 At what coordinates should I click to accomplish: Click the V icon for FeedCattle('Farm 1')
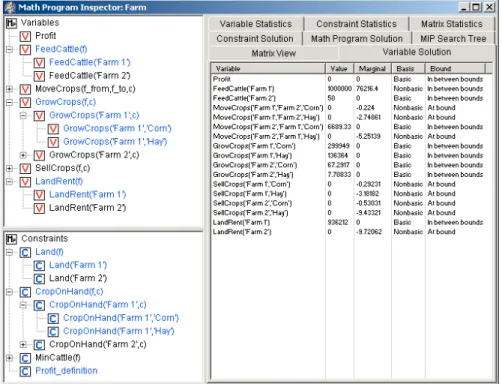[39, 63]
